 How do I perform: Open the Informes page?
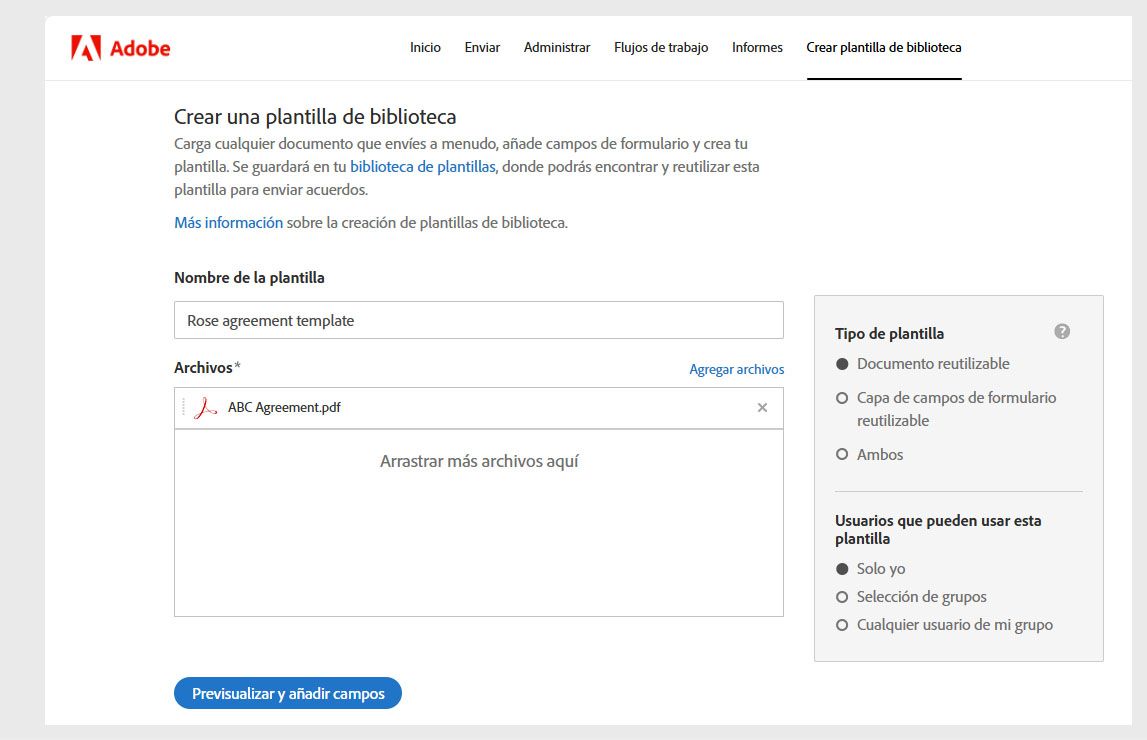(757, 47)
